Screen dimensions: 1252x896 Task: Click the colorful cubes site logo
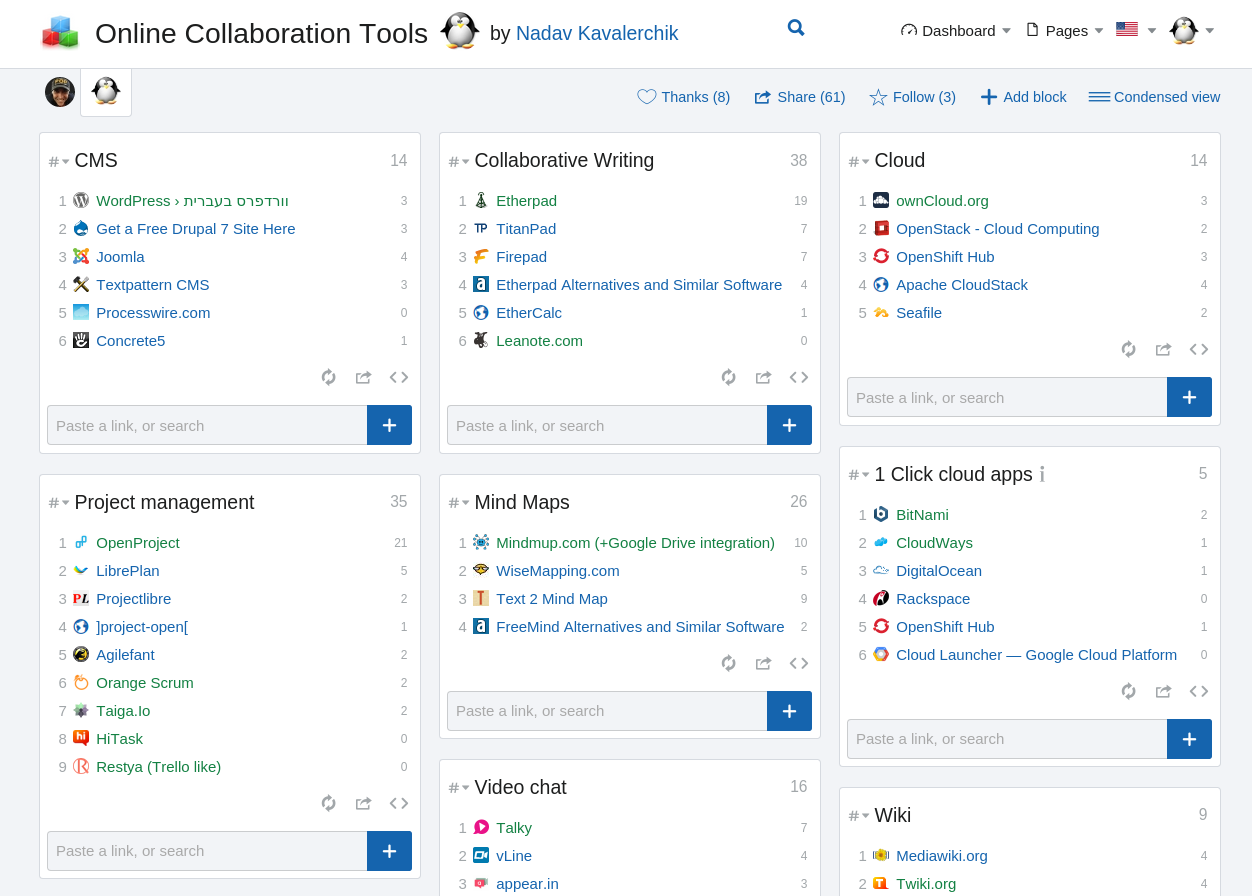(x=60, y=33)
